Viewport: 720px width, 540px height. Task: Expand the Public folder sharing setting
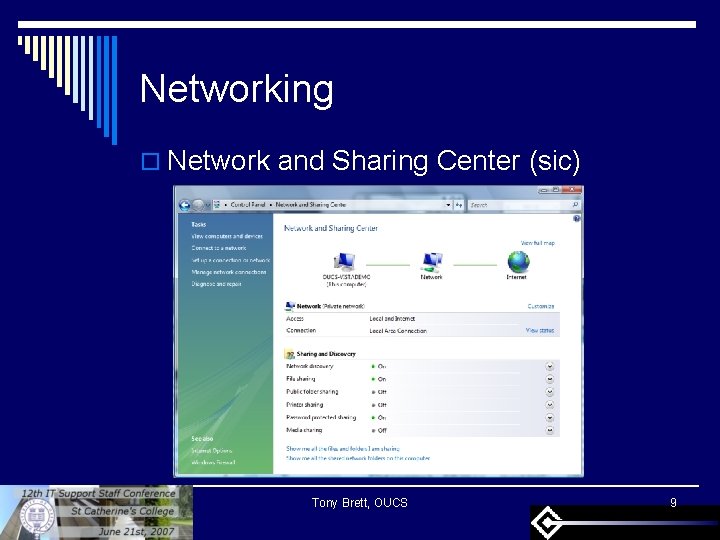[550, 392]
